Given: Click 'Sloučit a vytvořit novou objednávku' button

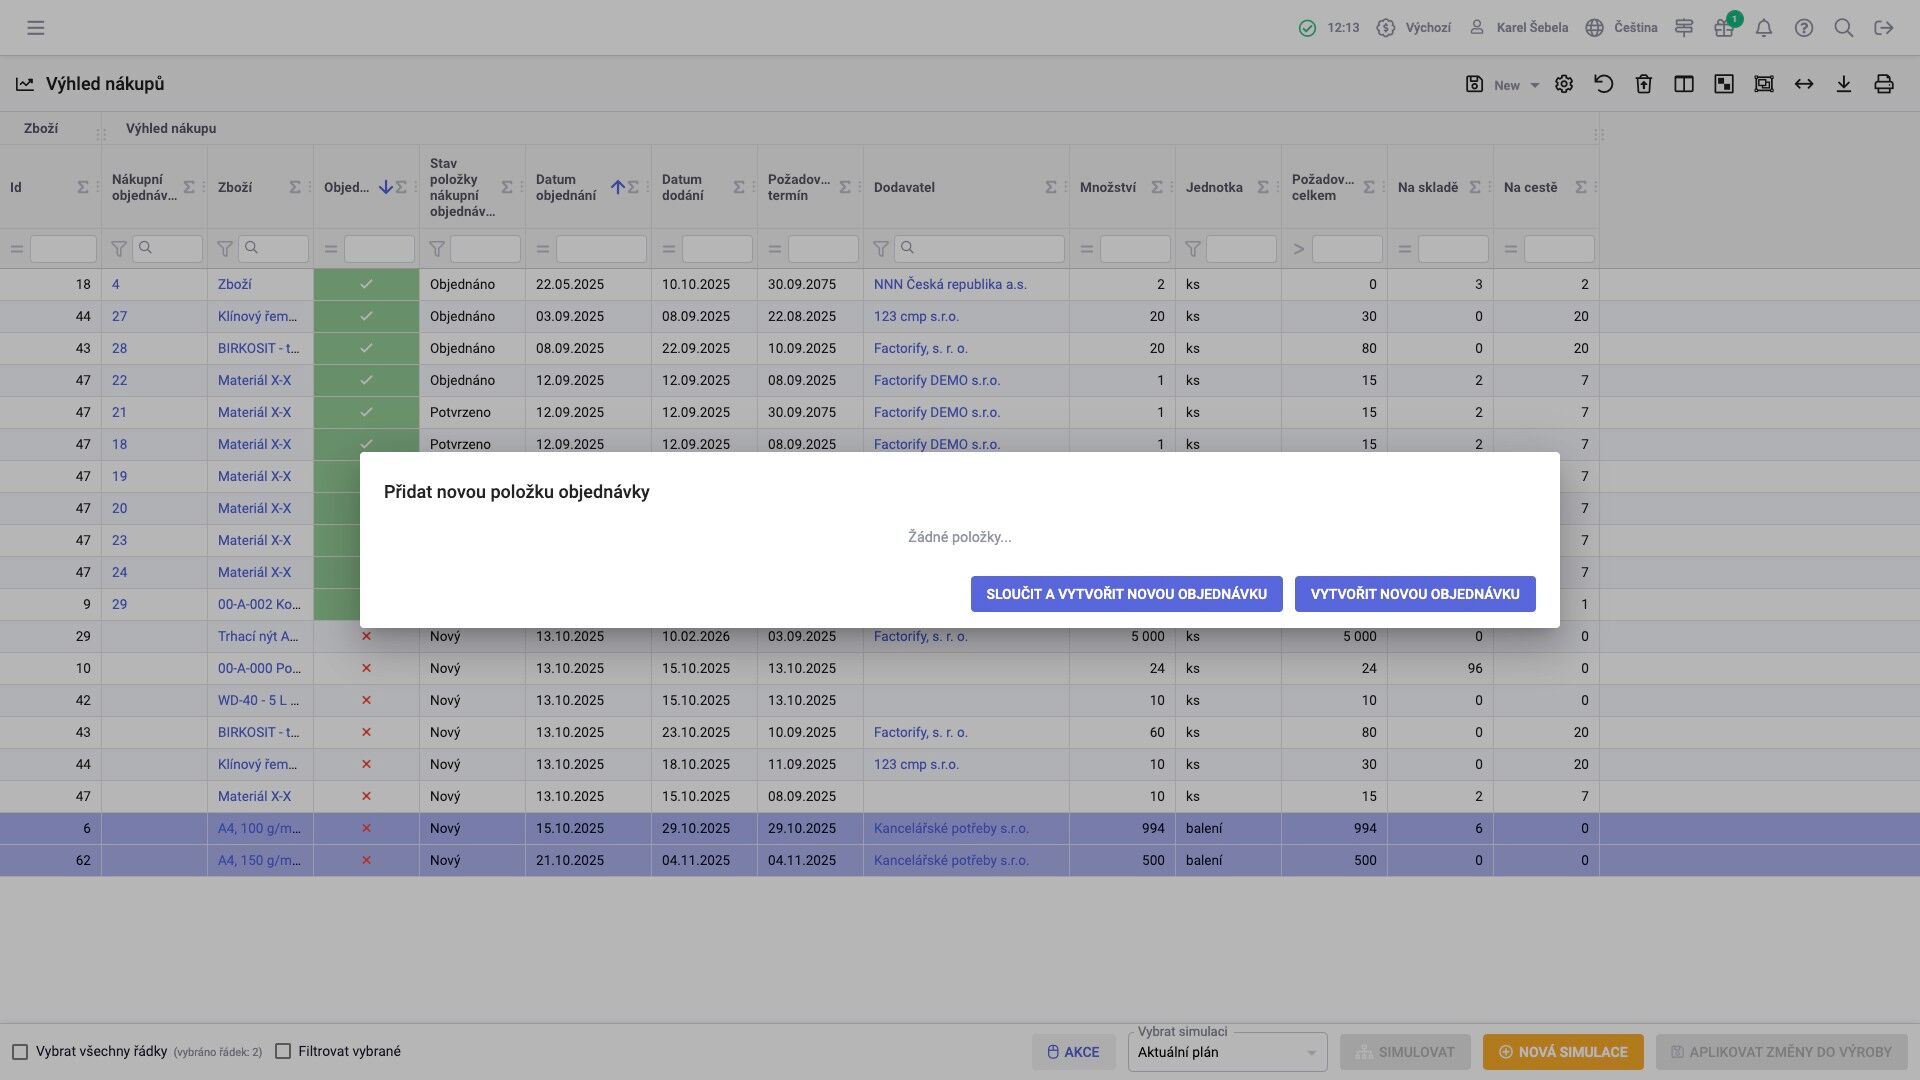Looking at the screenshot, I should coord(1126,594).
